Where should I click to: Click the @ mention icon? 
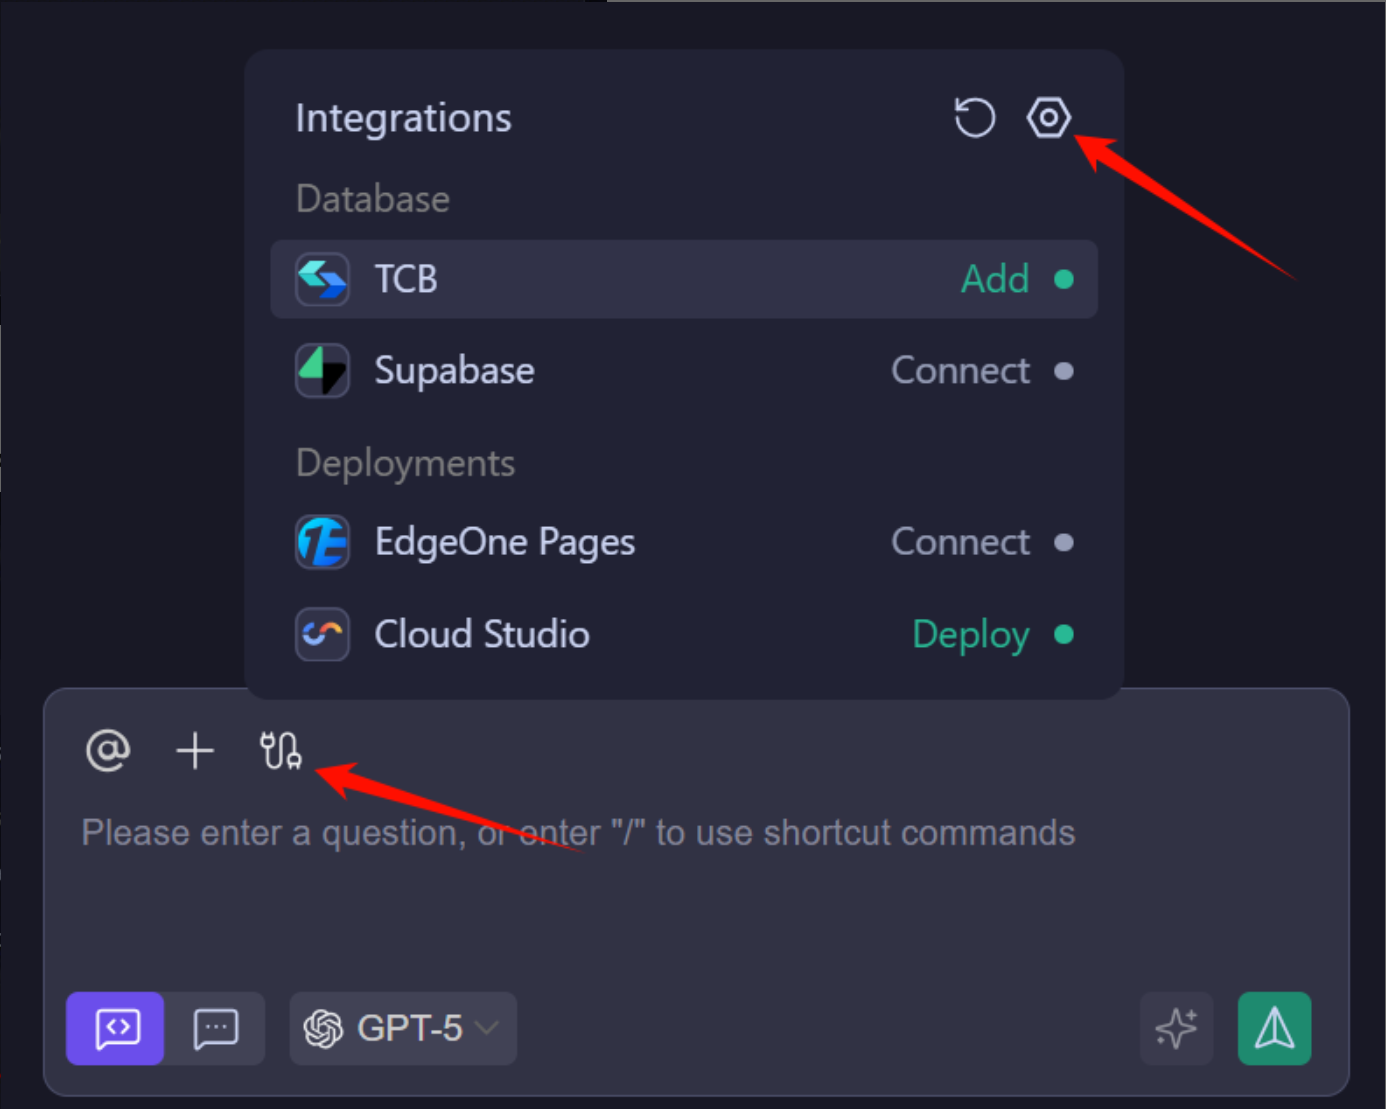coord(108,750)
